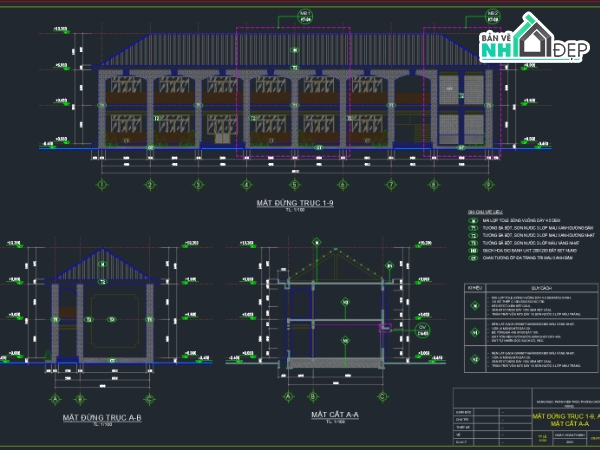Click the magenta dashed detail frame at right
600x450 pixels.
click(462, 92)
